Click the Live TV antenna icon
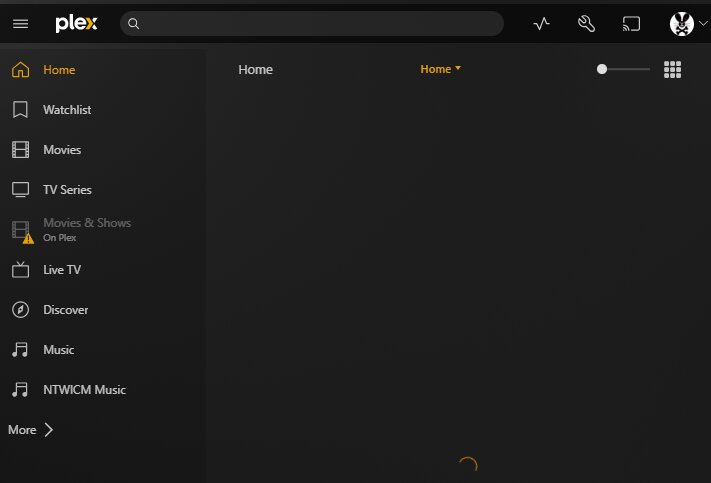The image size is (711, 483). pyautogui.click(x=20, y=269)
